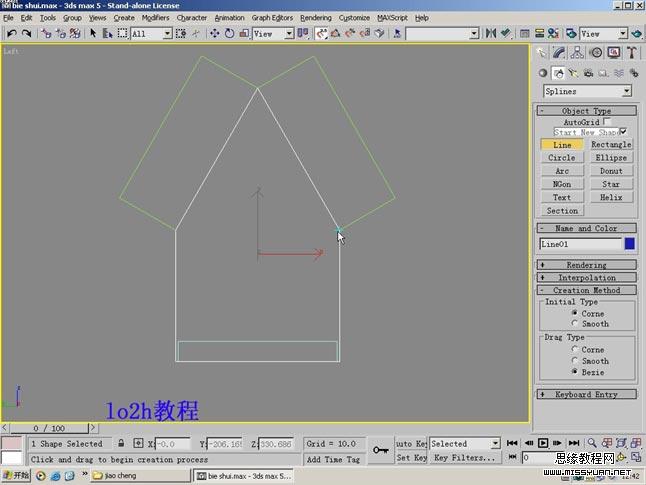Open the Selected key filter dropdown
646x485 pixels.
tap(465, 444)
